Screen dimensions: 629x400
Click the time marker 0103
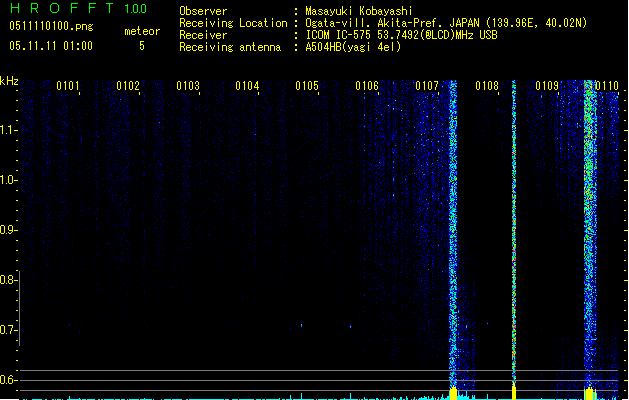click(x=188, y=86)
